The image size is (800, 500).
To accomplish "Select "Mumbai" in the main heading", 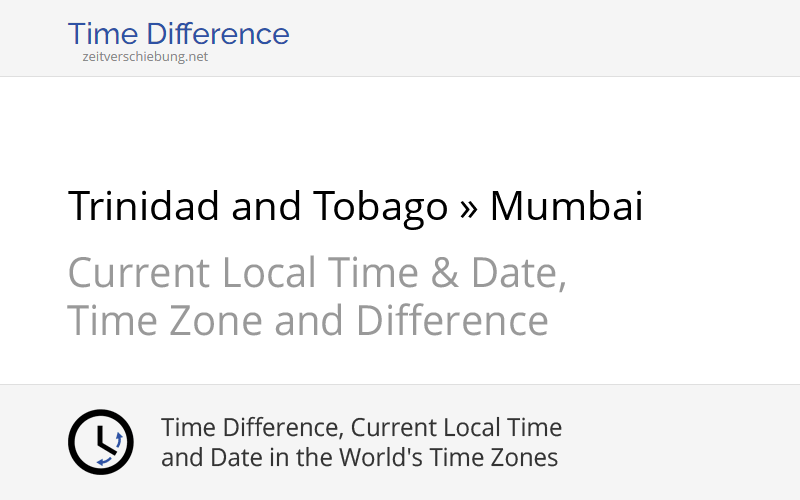I will coord(566,207).
